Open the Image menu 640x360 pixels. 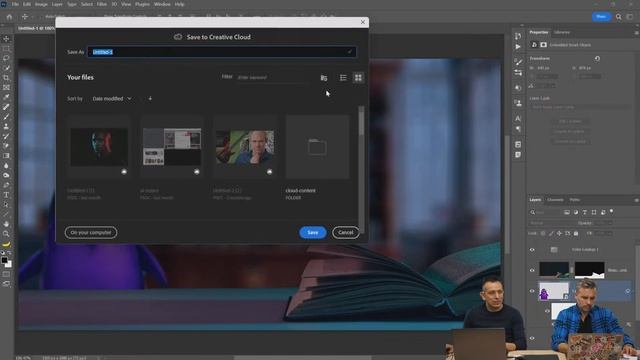click(41, 4)
